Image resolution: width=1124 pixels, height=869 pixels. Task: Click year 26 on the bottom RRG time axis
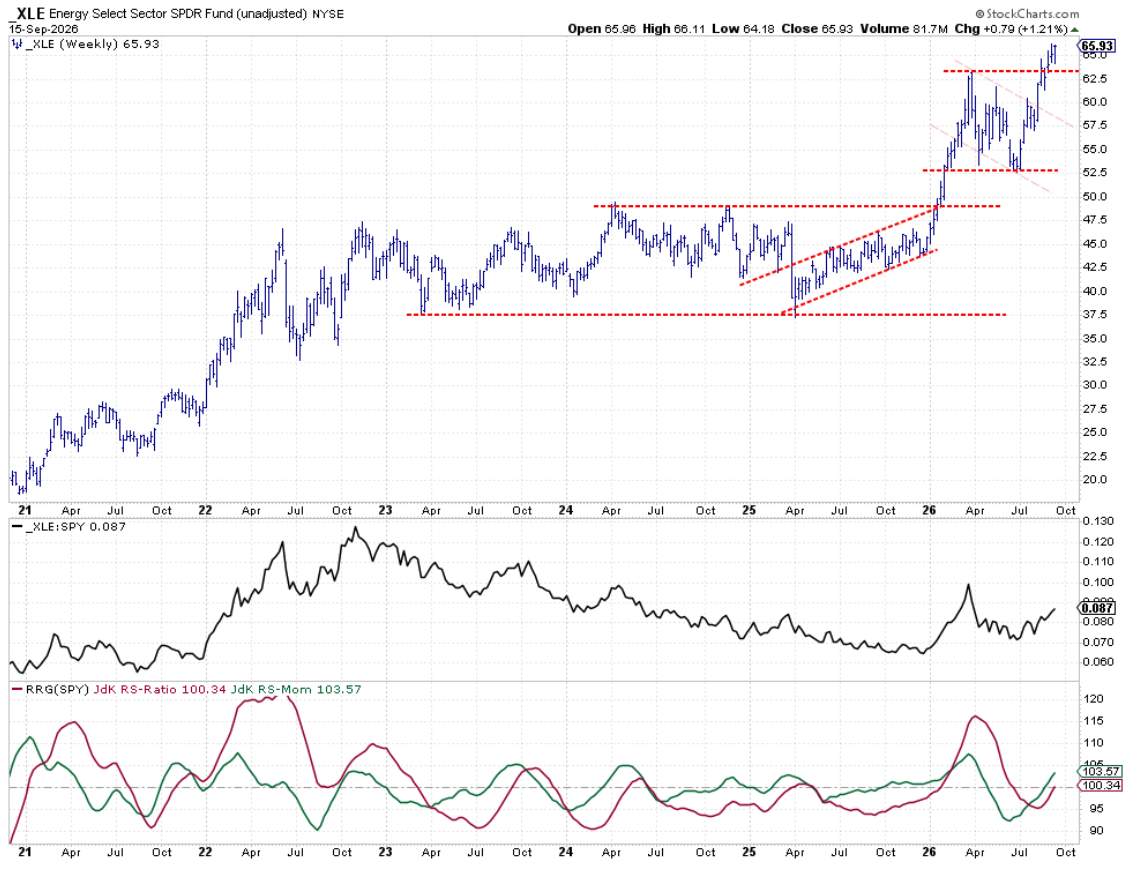click(x=929, y=853)
